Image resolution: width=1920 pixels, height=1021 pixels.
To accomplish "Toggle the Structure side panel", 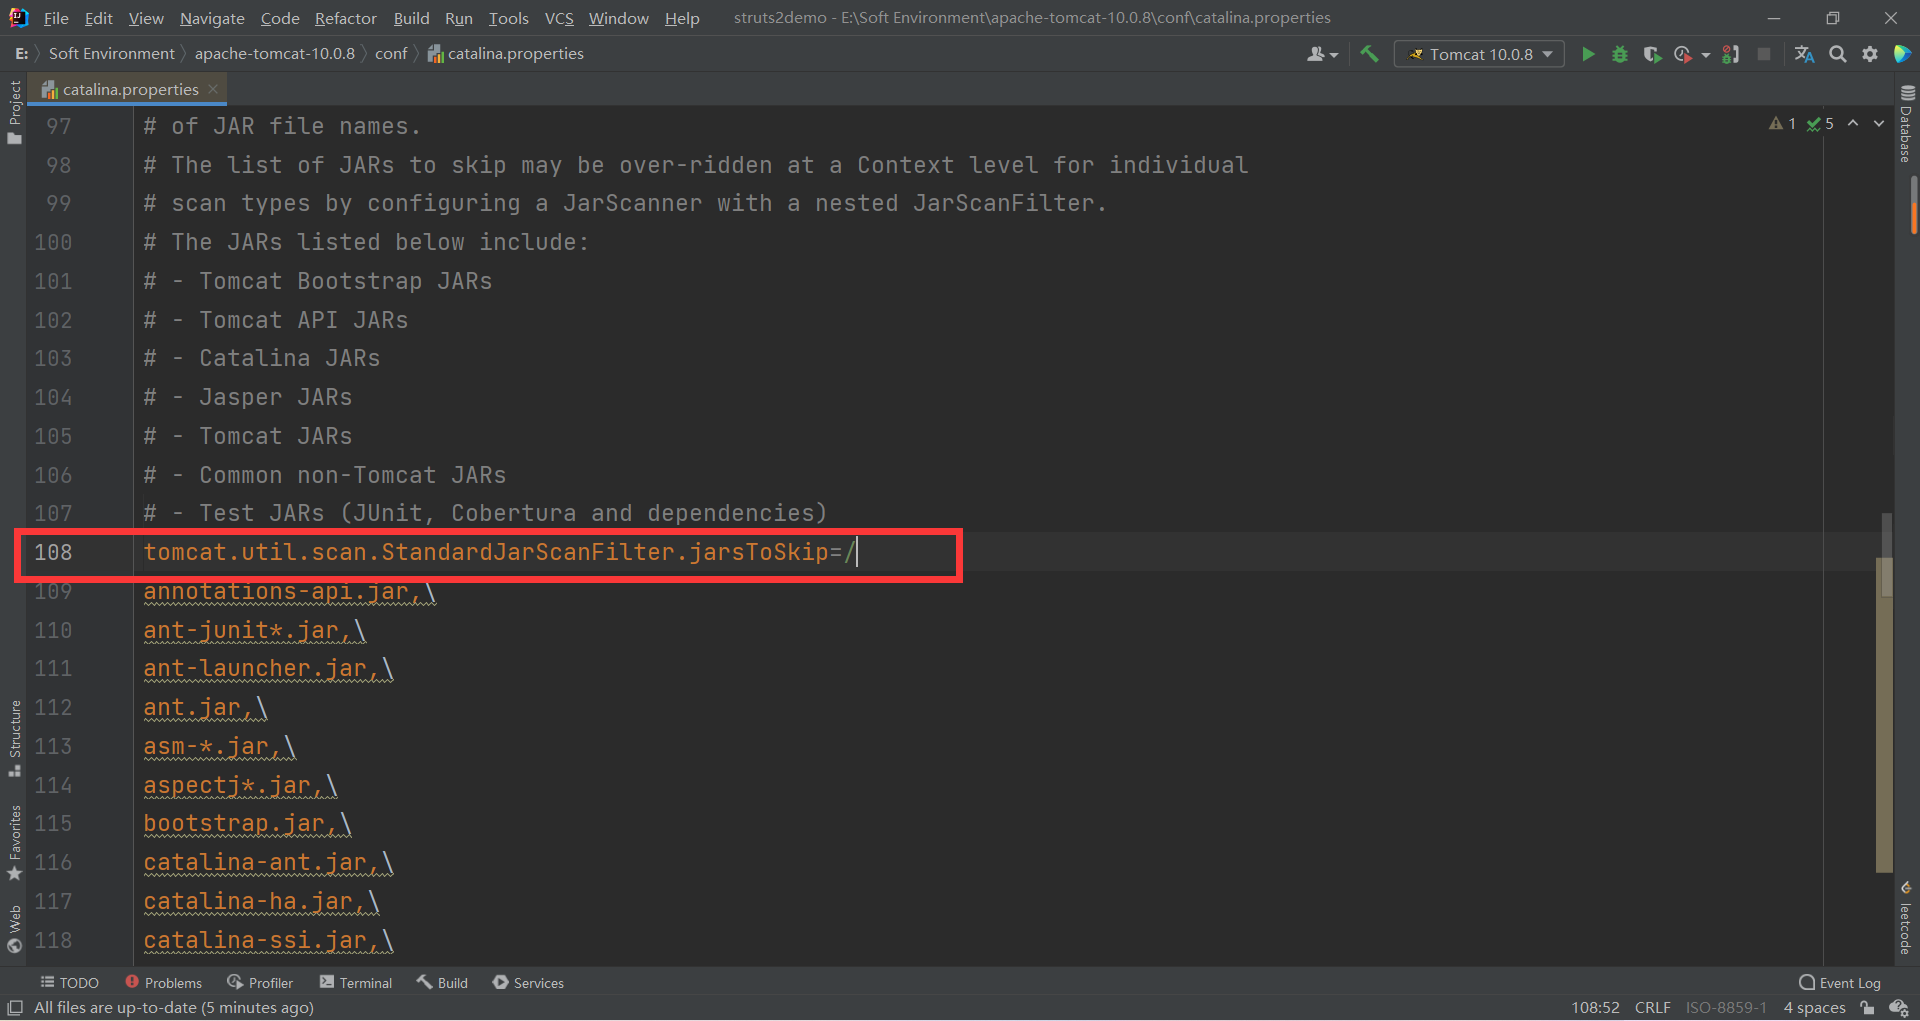I will [14, 737].
